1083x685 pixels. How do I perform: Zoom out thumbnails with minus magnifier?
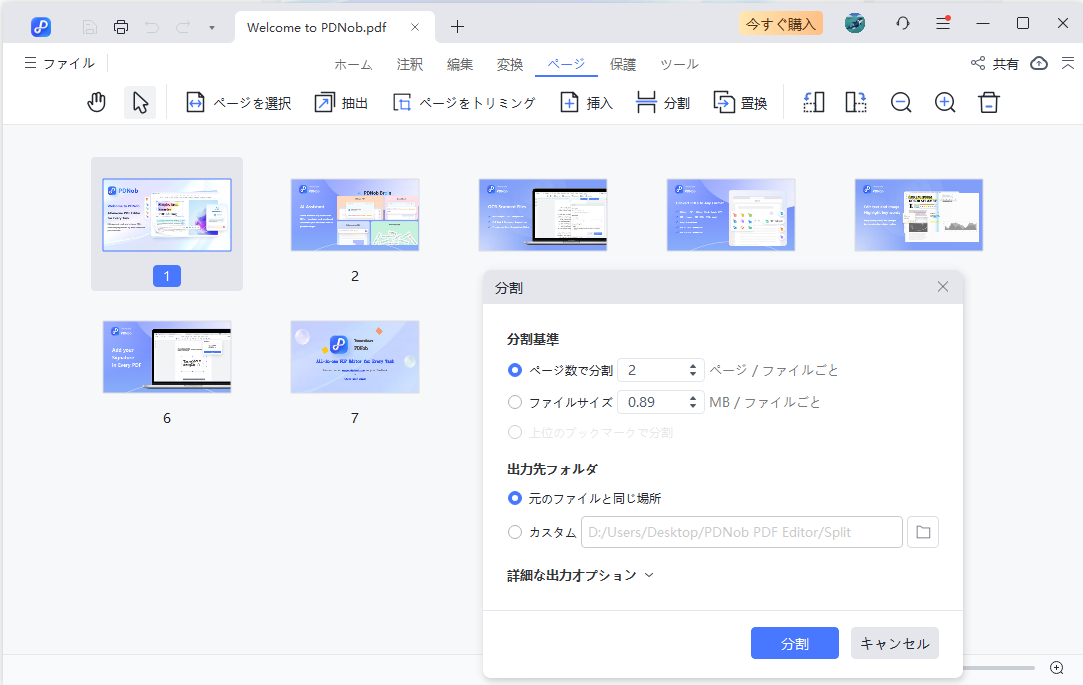901,103
